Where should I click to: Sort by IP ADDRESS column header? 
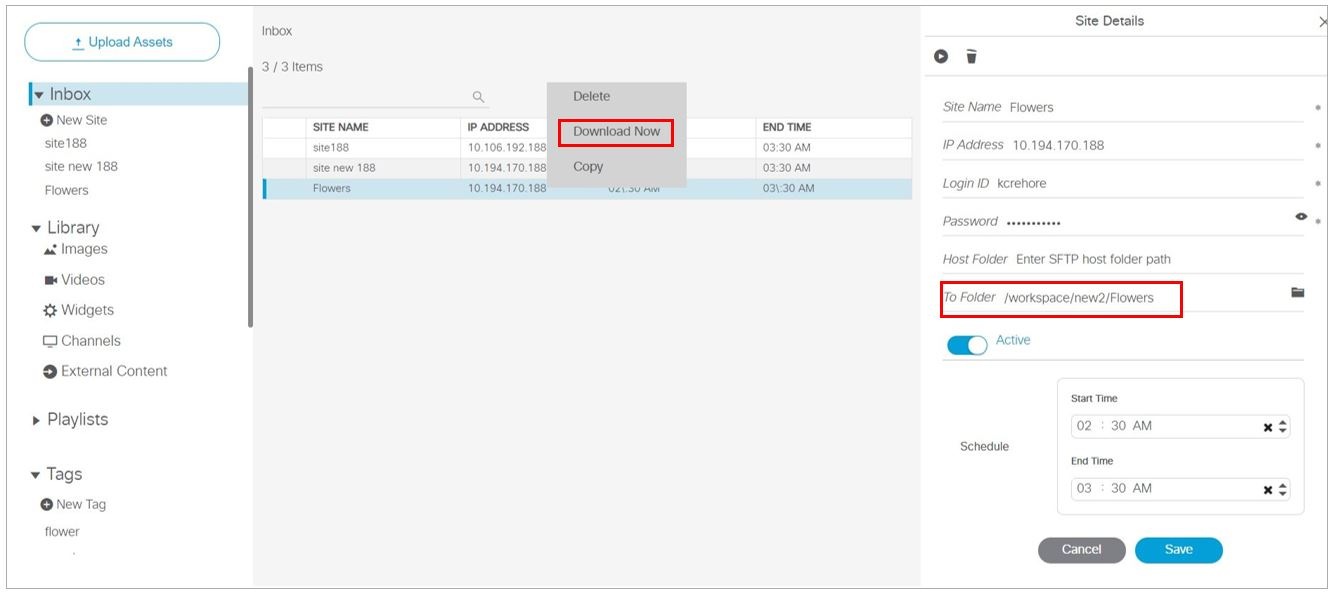pyautogui.click(x=498, y=128)
